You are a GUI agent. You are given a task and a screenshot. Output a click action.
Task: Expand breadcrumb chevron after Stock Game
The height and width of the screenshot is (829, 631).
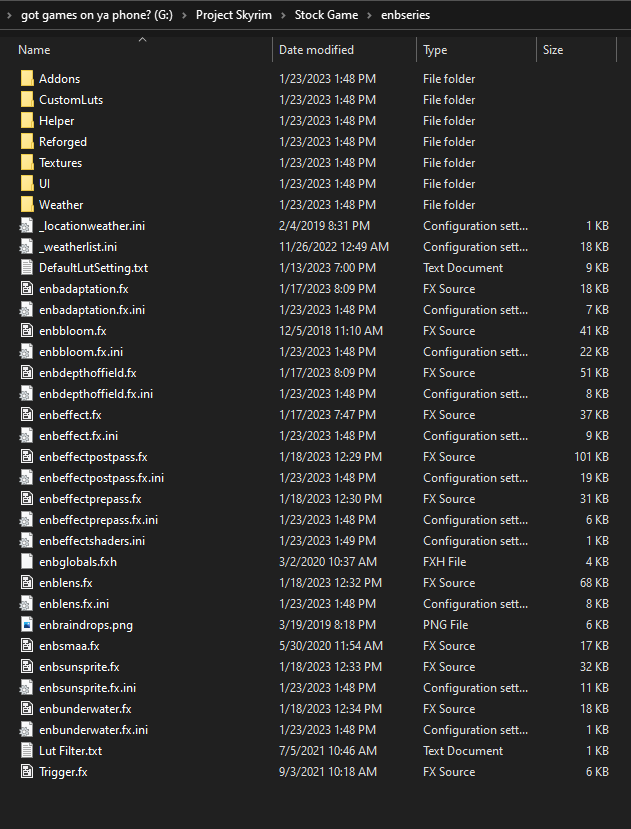point(369,15)
